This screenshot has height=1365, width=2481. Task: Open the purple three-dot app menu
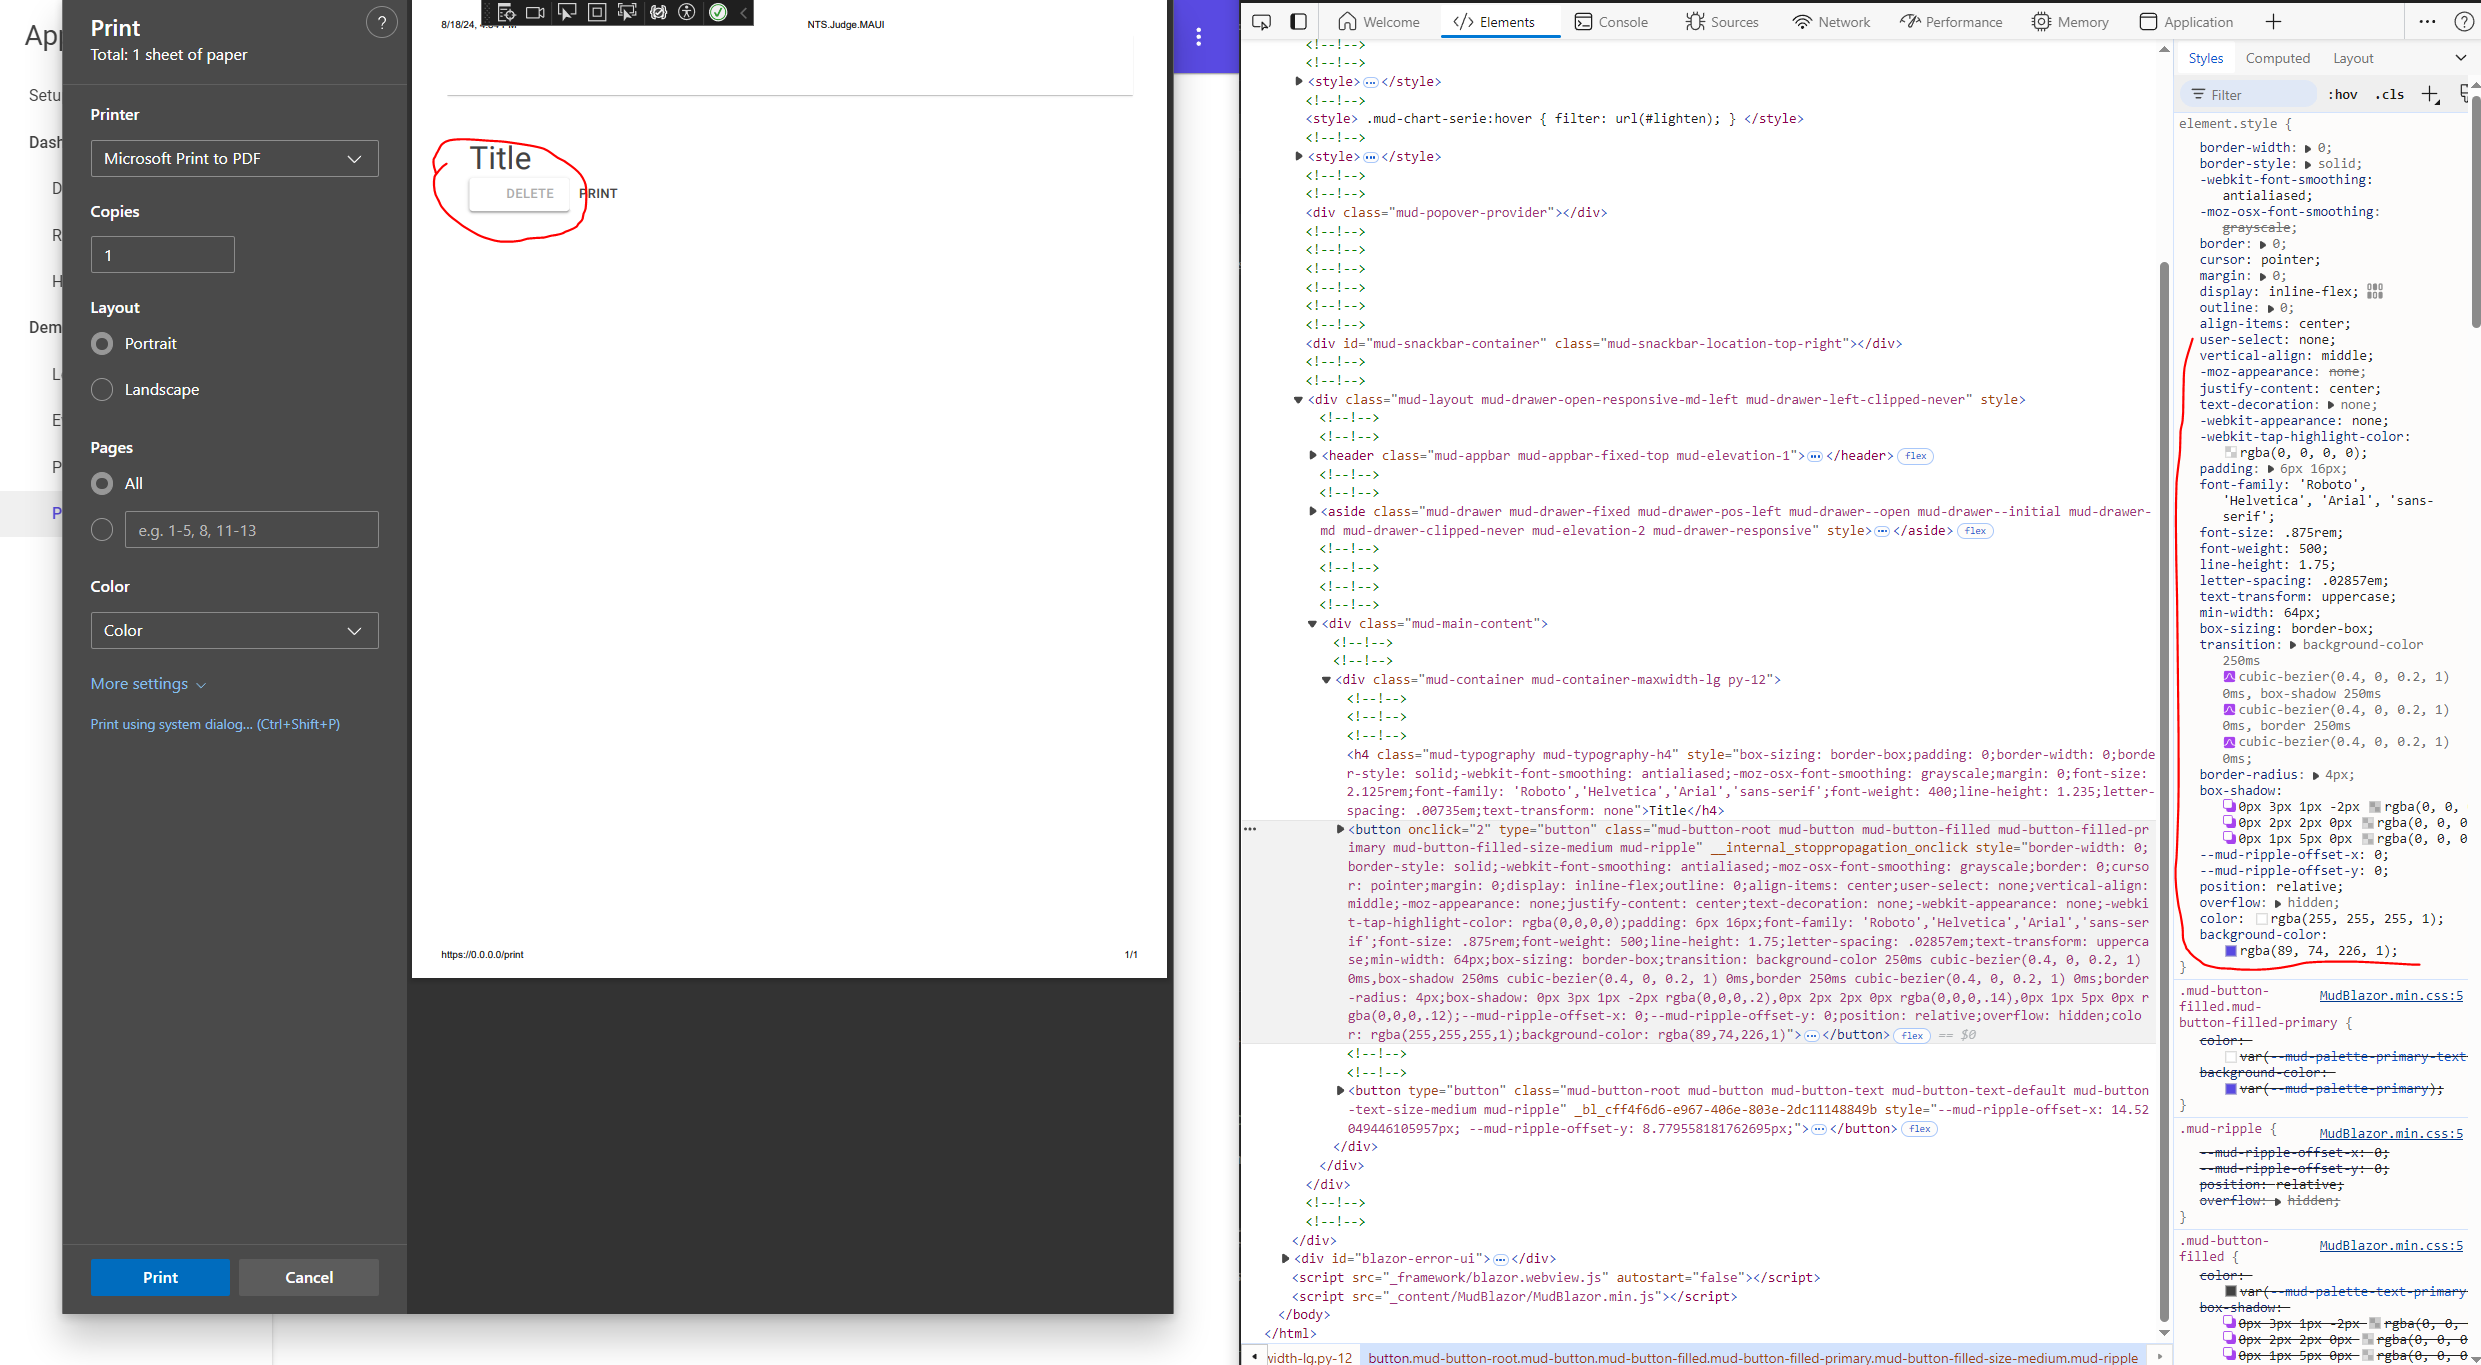tap(1198, 37)
